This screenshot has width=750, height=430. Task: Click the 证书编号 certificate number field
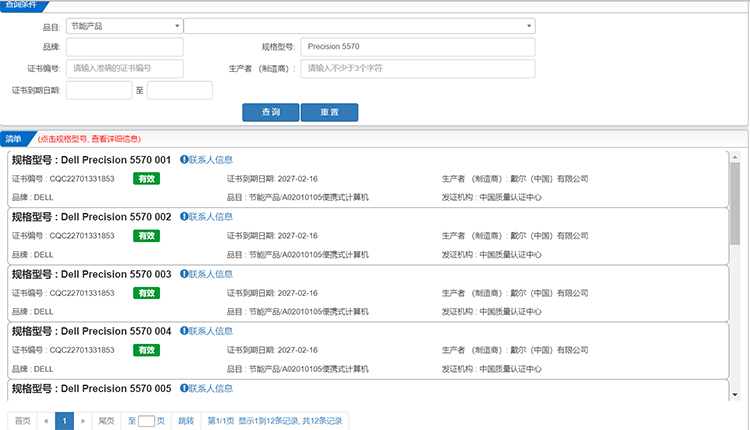click(x=125, y=68)
